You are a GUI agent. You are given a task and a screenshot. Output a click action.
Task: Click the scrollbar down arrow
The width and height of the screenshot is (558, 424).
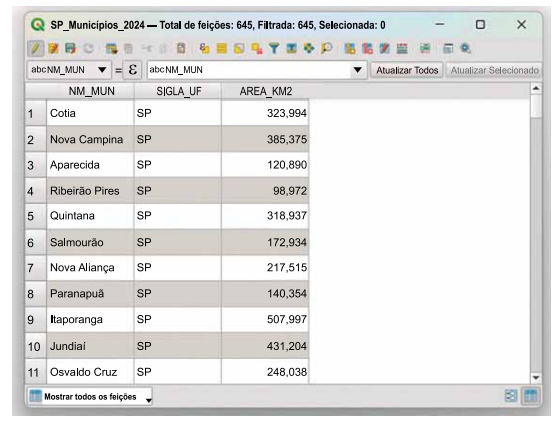tap(536, 377)
